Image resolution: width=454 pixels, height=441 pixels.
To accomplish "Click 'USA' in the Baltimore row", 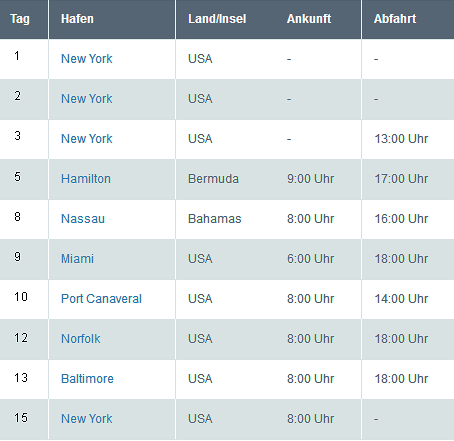I will coord(200,379).
